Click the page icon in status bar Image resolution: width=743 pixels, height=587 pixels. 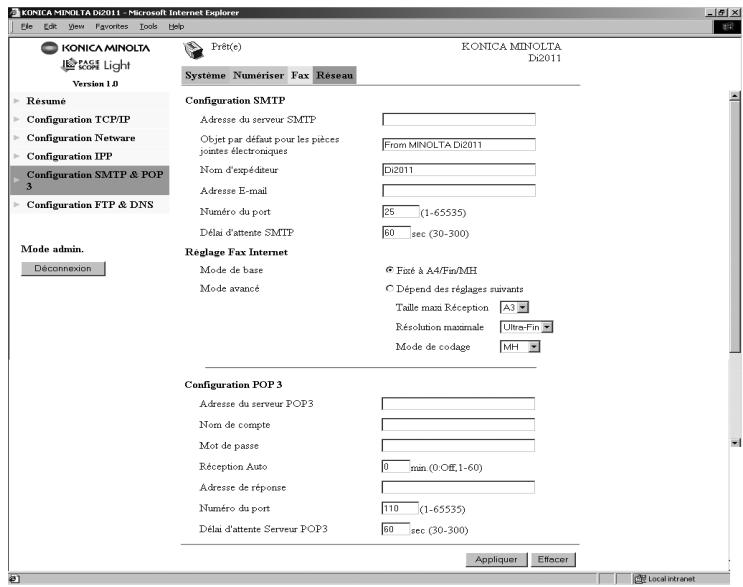point(14,578)
